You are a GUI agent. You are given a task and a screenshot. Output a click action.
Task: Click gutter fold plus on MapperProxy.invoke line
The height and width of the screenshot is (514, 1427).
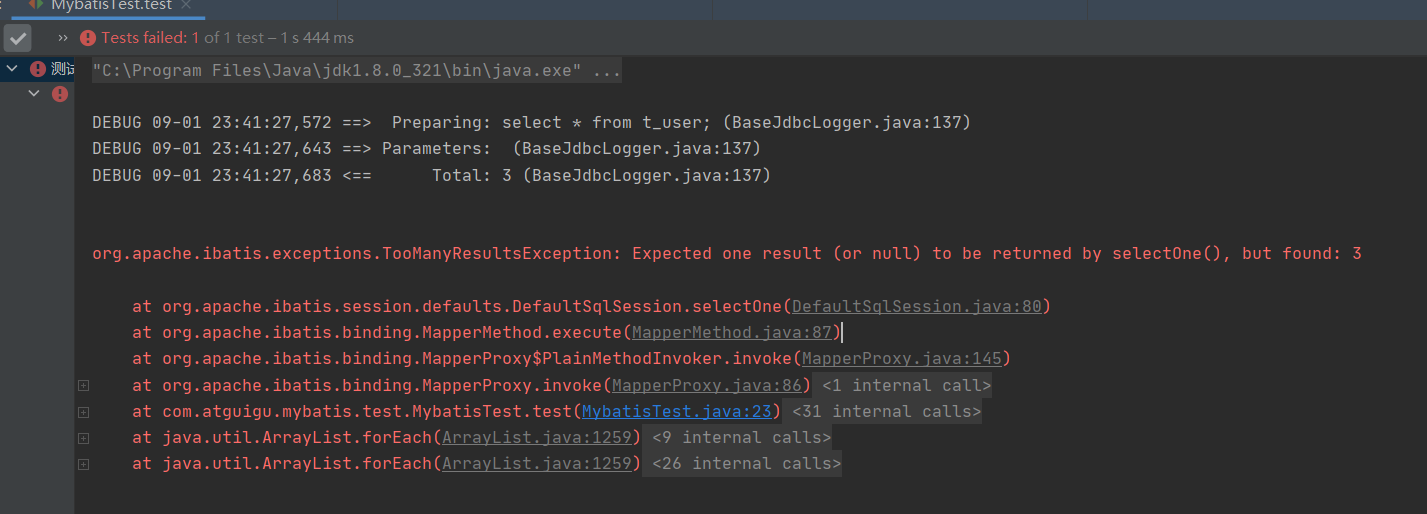(x=83, y=386)
